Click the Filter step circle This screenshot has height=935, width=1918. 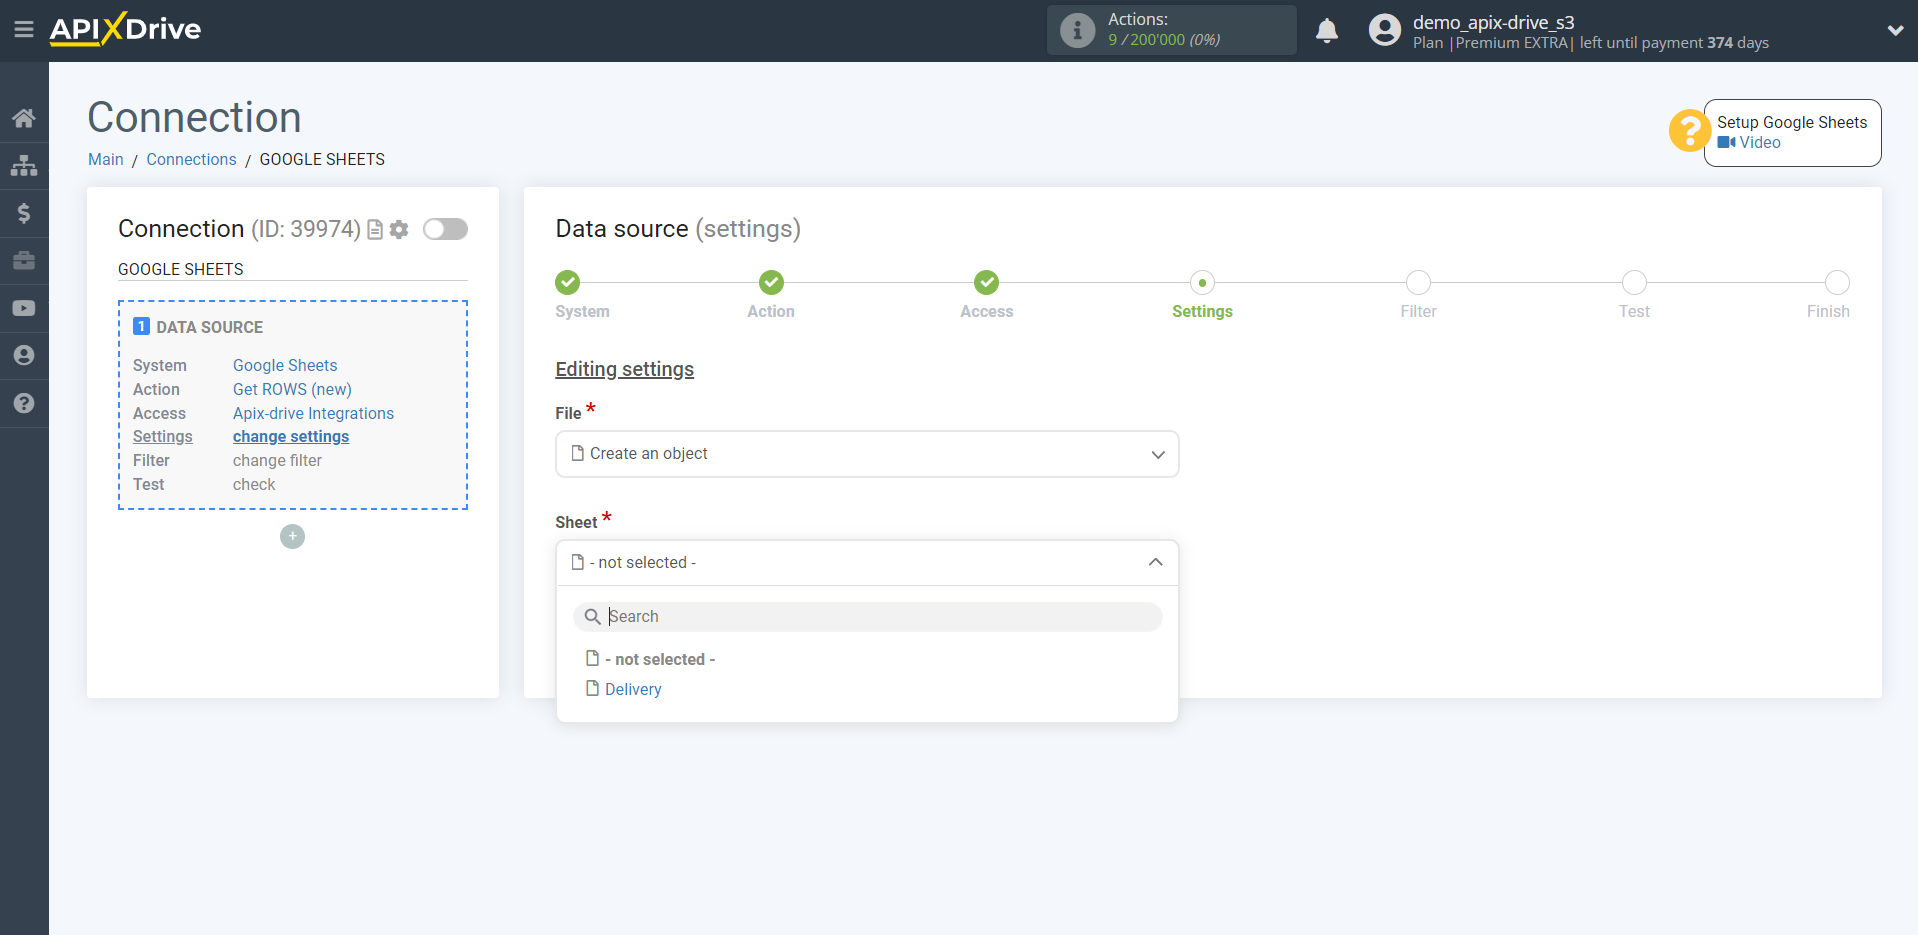click(1418, 283)
